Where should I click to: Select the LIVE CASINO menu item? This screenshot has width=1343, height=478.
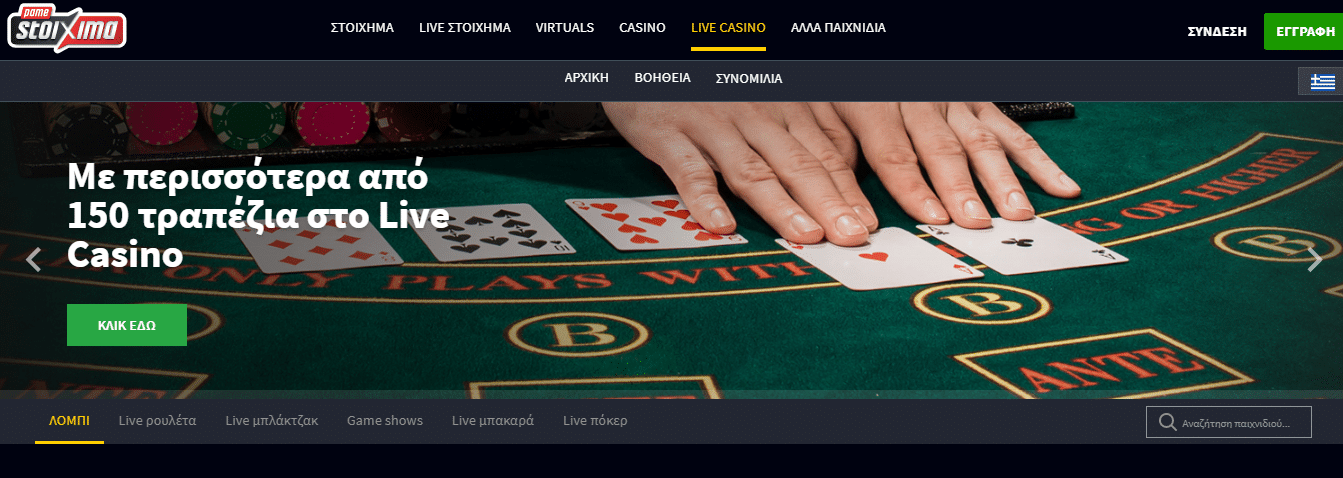pos(728,28)
